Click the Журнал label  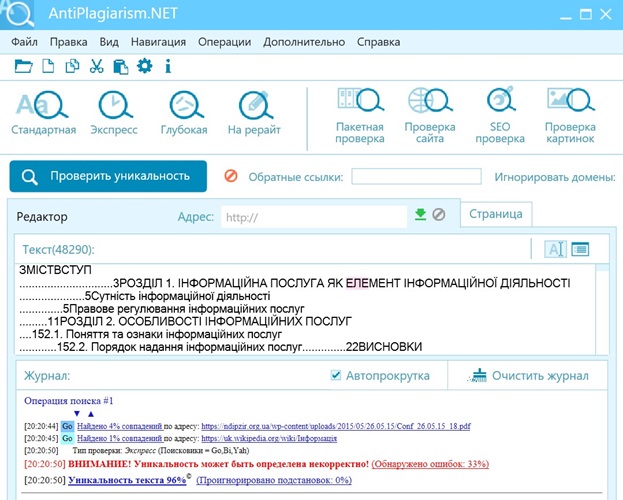(47, 376)
